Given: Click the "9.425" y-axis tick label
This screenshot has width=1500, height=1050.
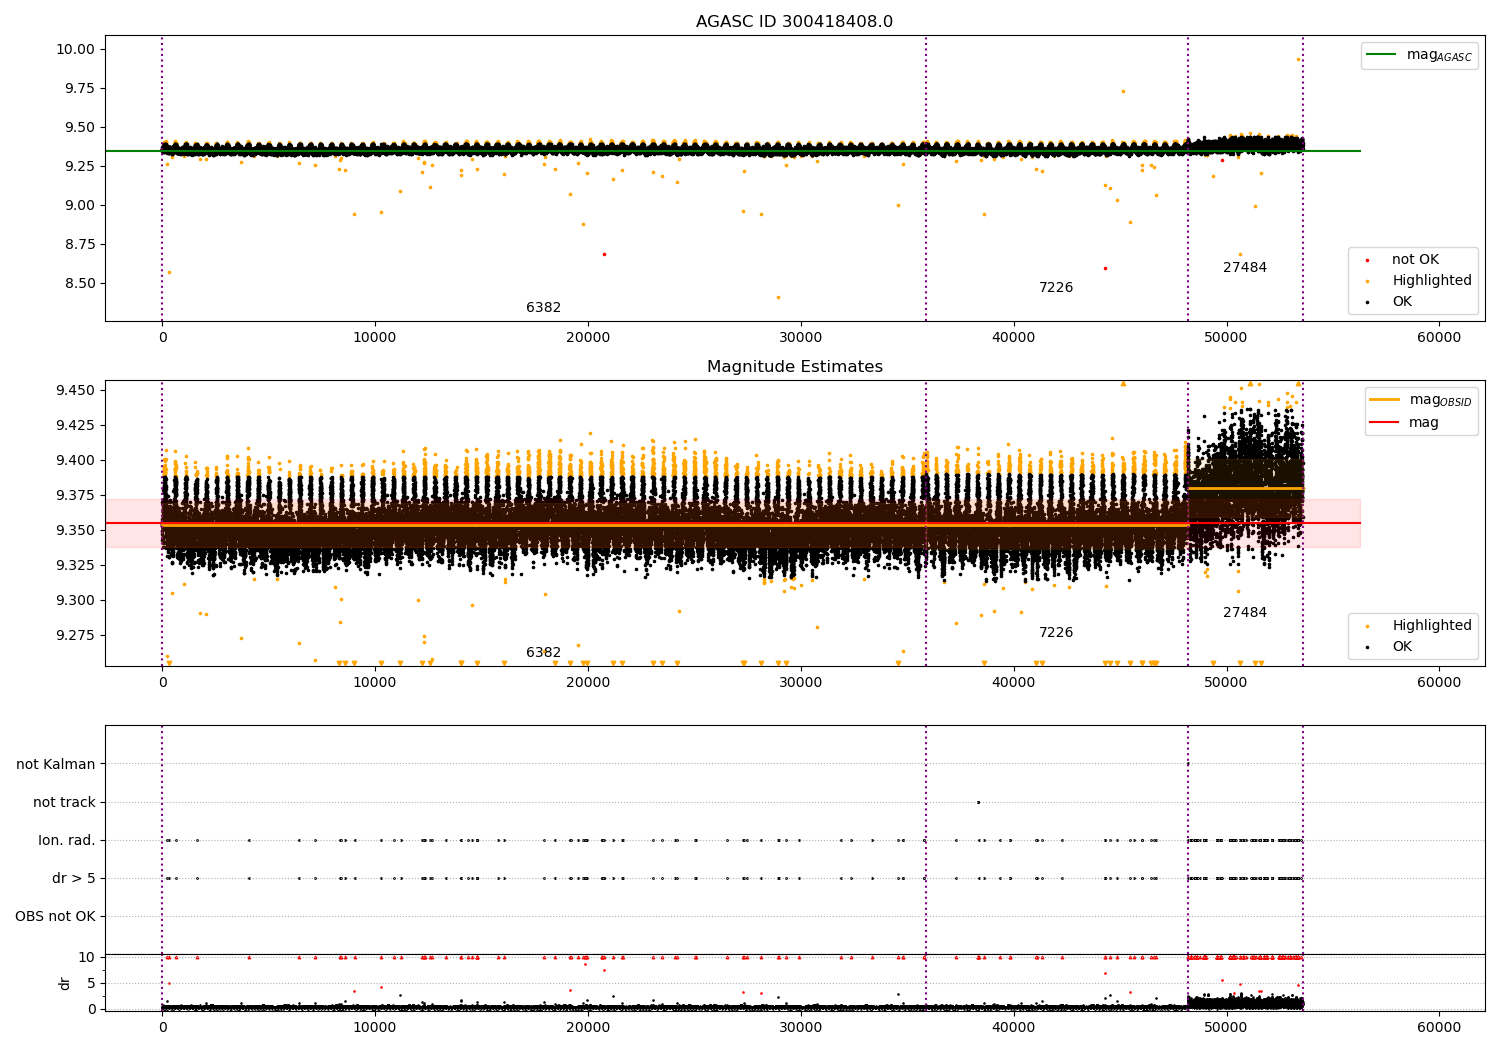Looking at the screenshot, I should point(75,426).
